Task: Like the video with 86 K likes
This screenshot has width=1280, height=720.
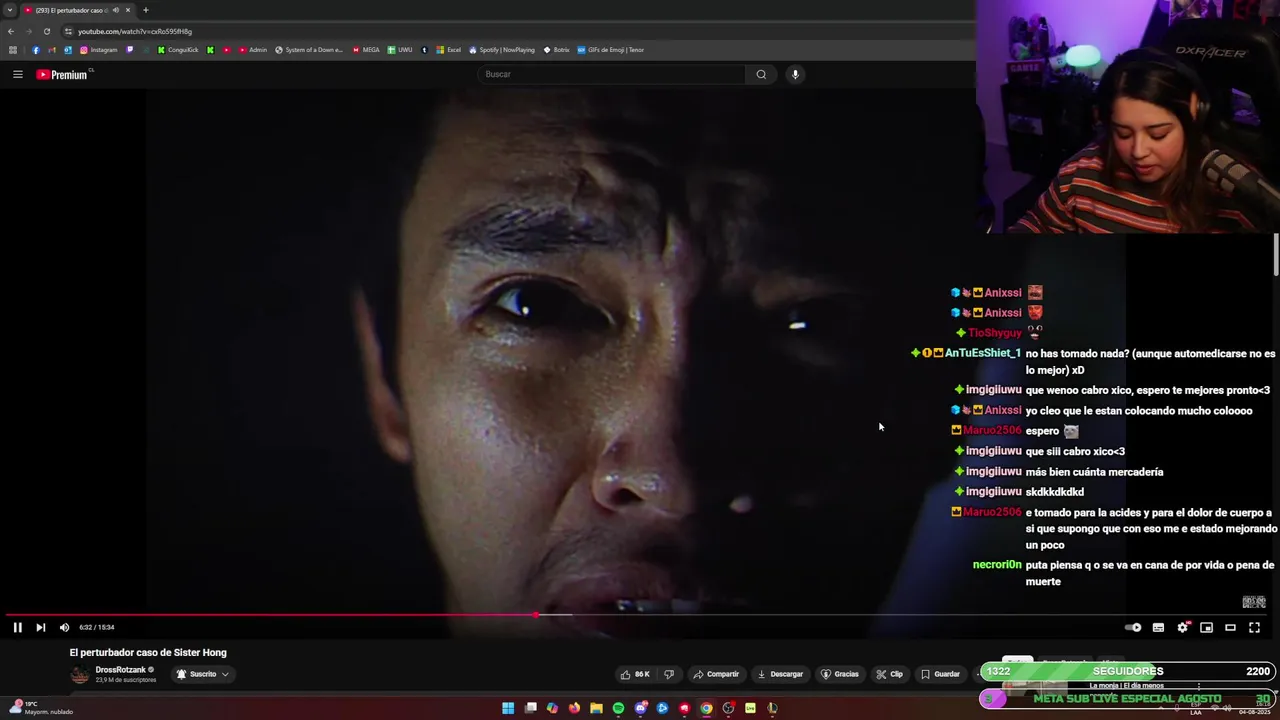Action: coord(635,674)
